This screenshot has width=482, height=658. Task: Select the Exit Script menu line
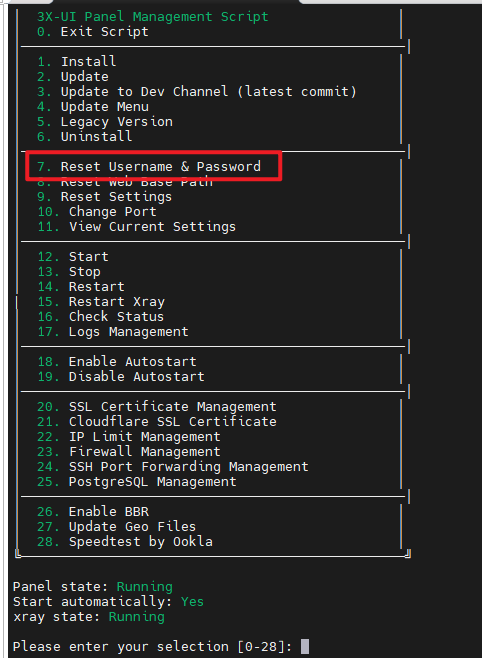point(93,32)
